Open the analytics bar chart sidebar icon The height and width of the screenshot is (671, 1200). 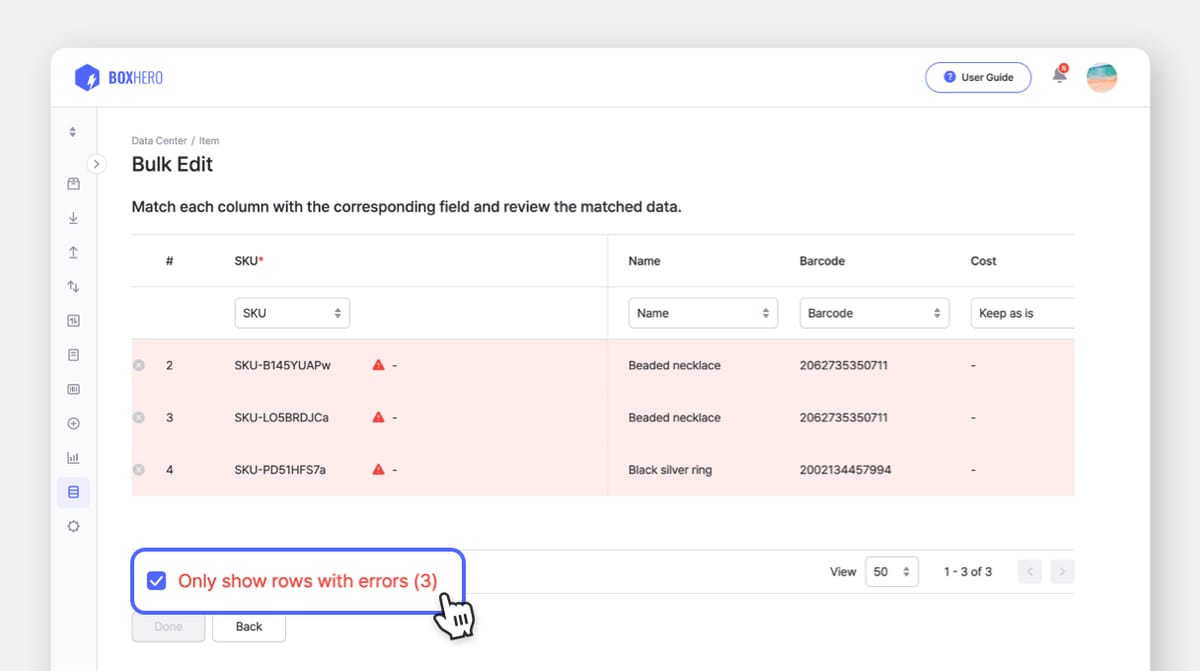click(72, 457)
